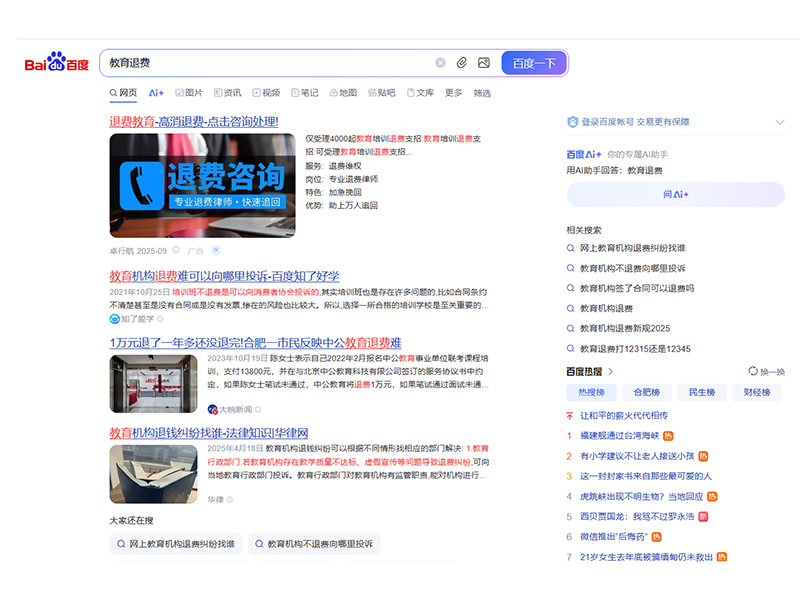Clear the search box text with X icon
The width and height of the screenshot is (800, 600).
tap(440, 63)
